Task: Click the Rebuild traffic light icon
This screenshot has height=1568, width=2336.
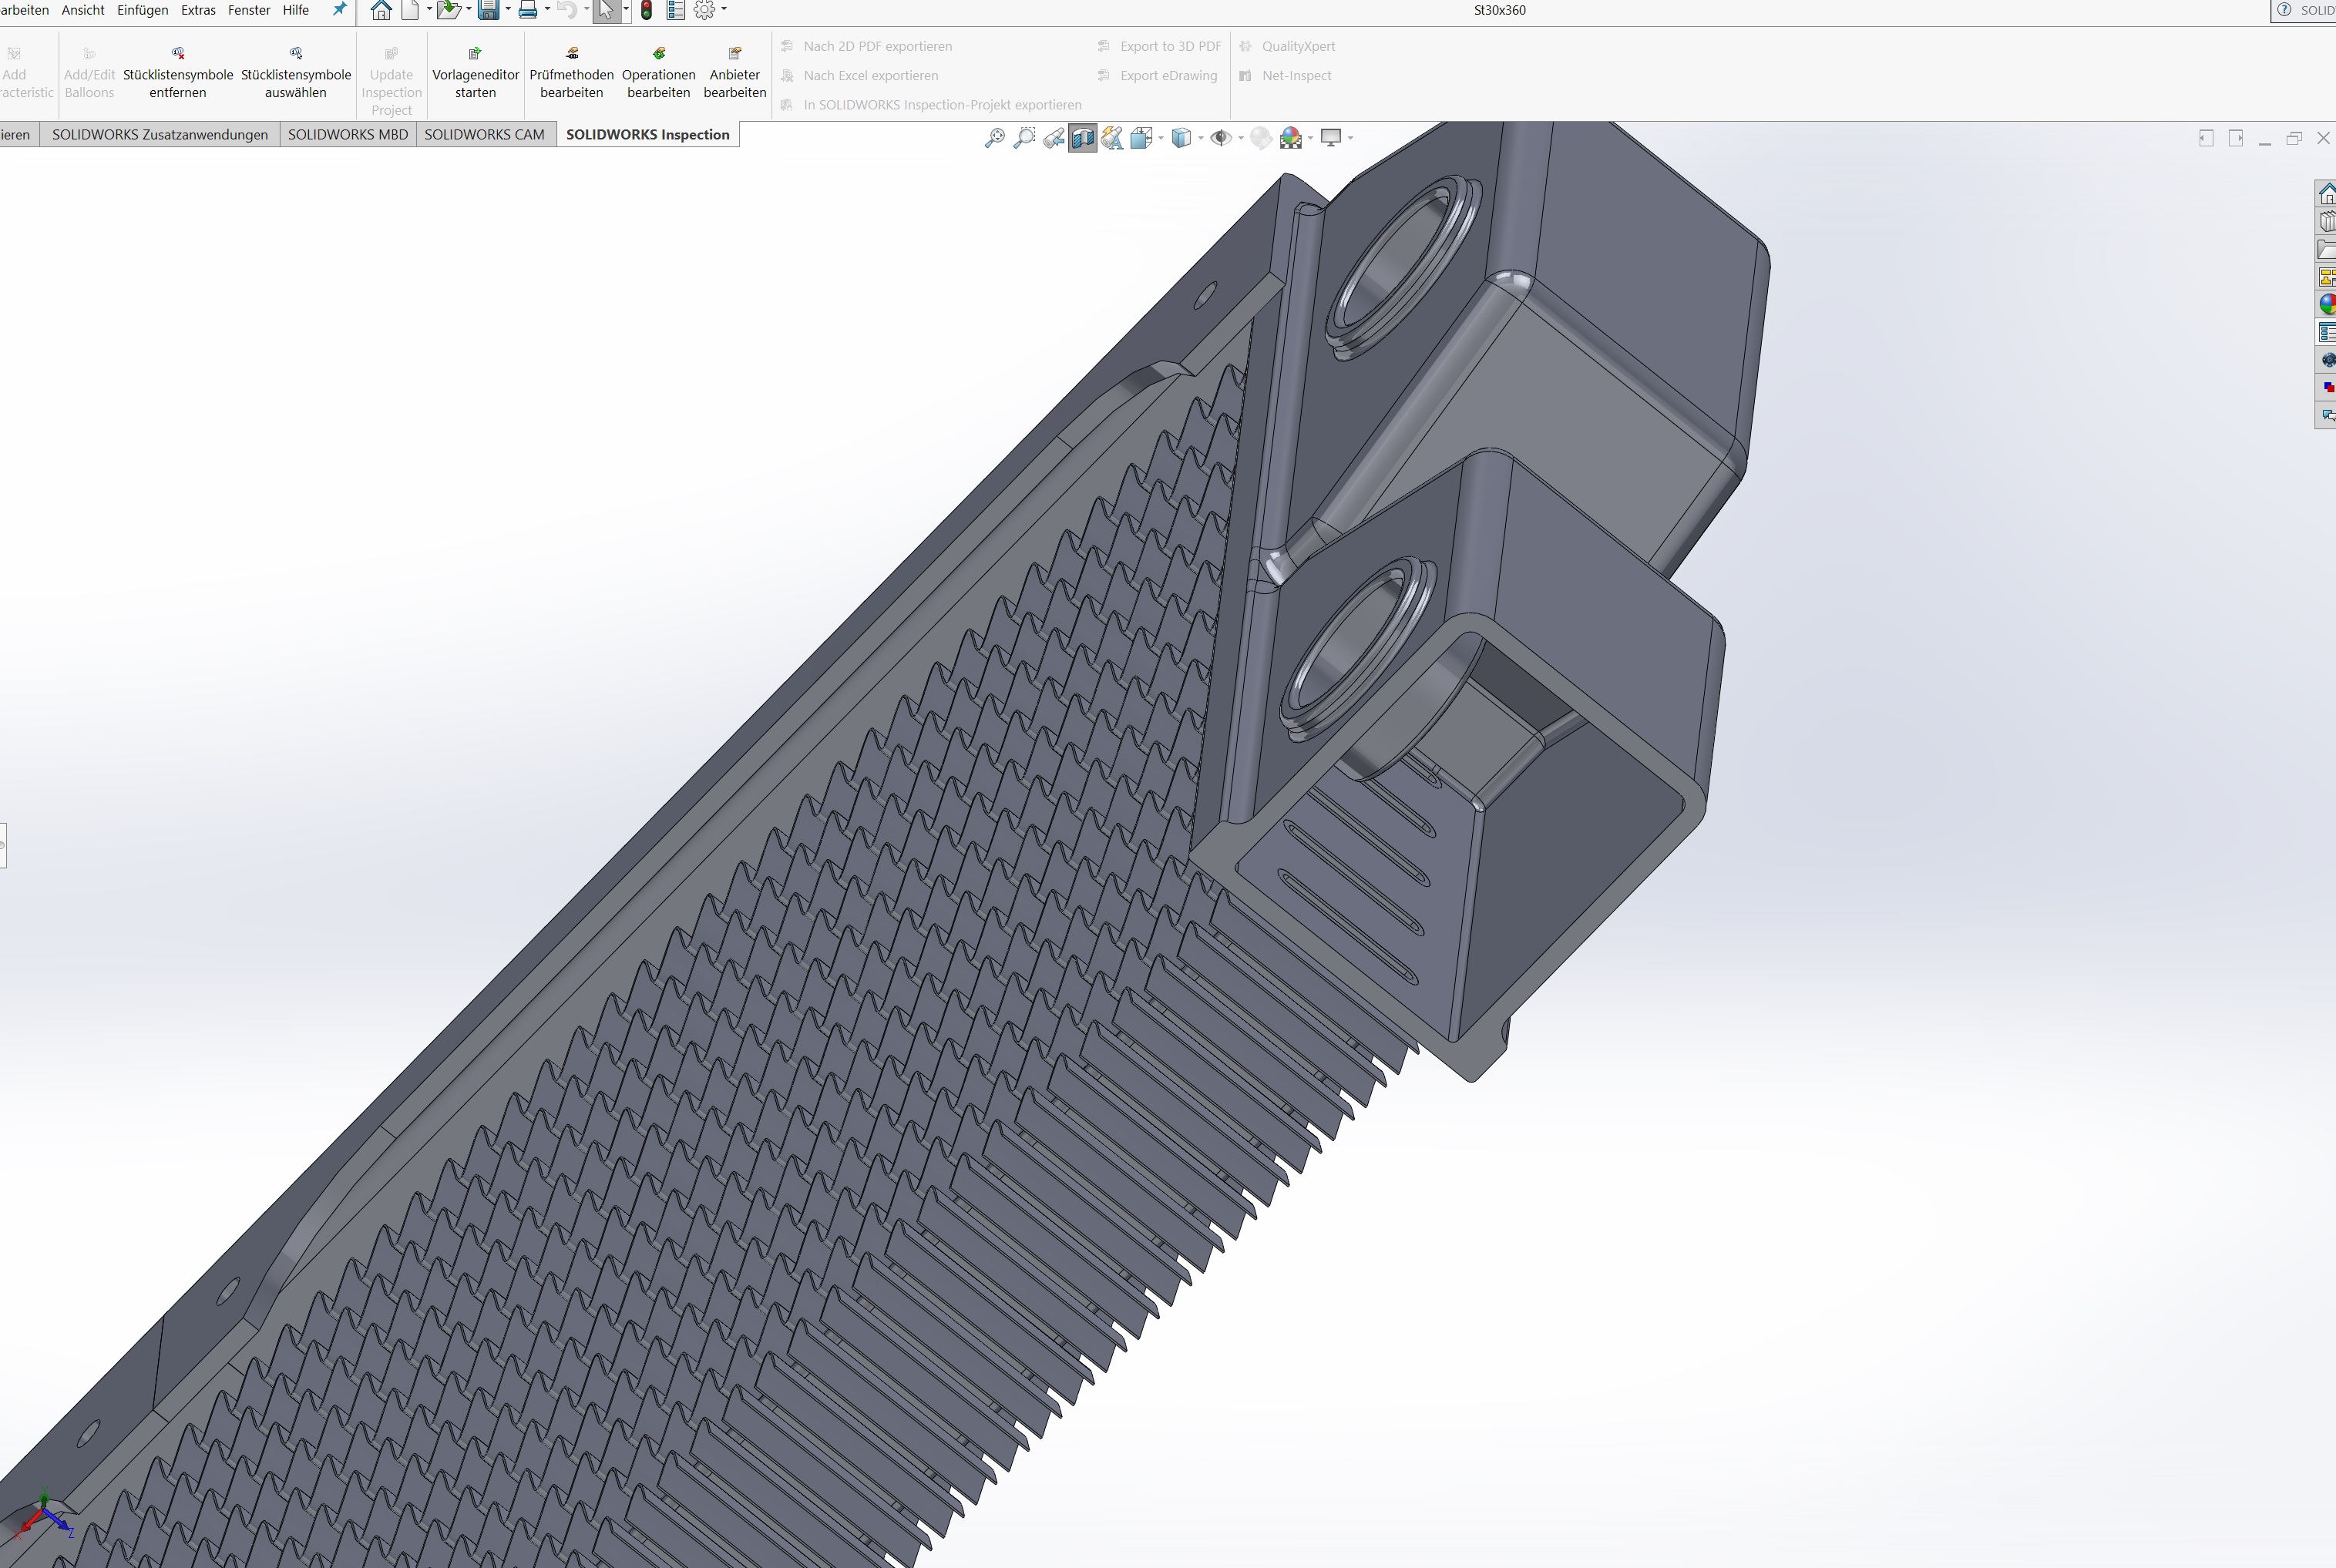Action: click(647, 10)
